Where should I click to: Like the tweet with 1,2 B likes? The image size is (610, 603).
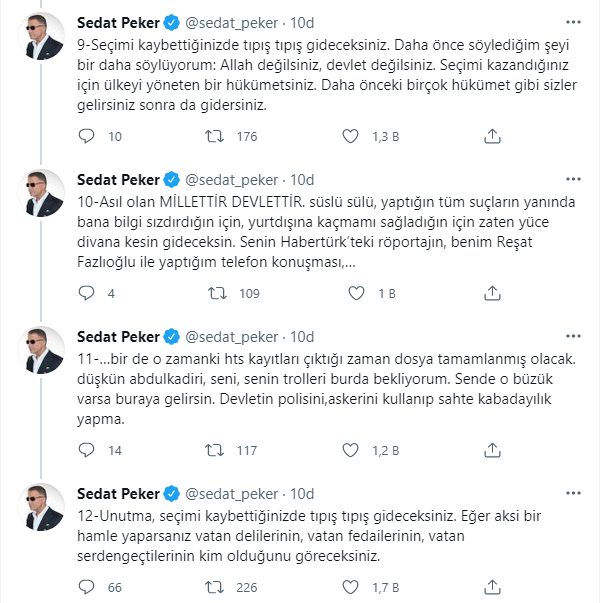coord(351,451)
